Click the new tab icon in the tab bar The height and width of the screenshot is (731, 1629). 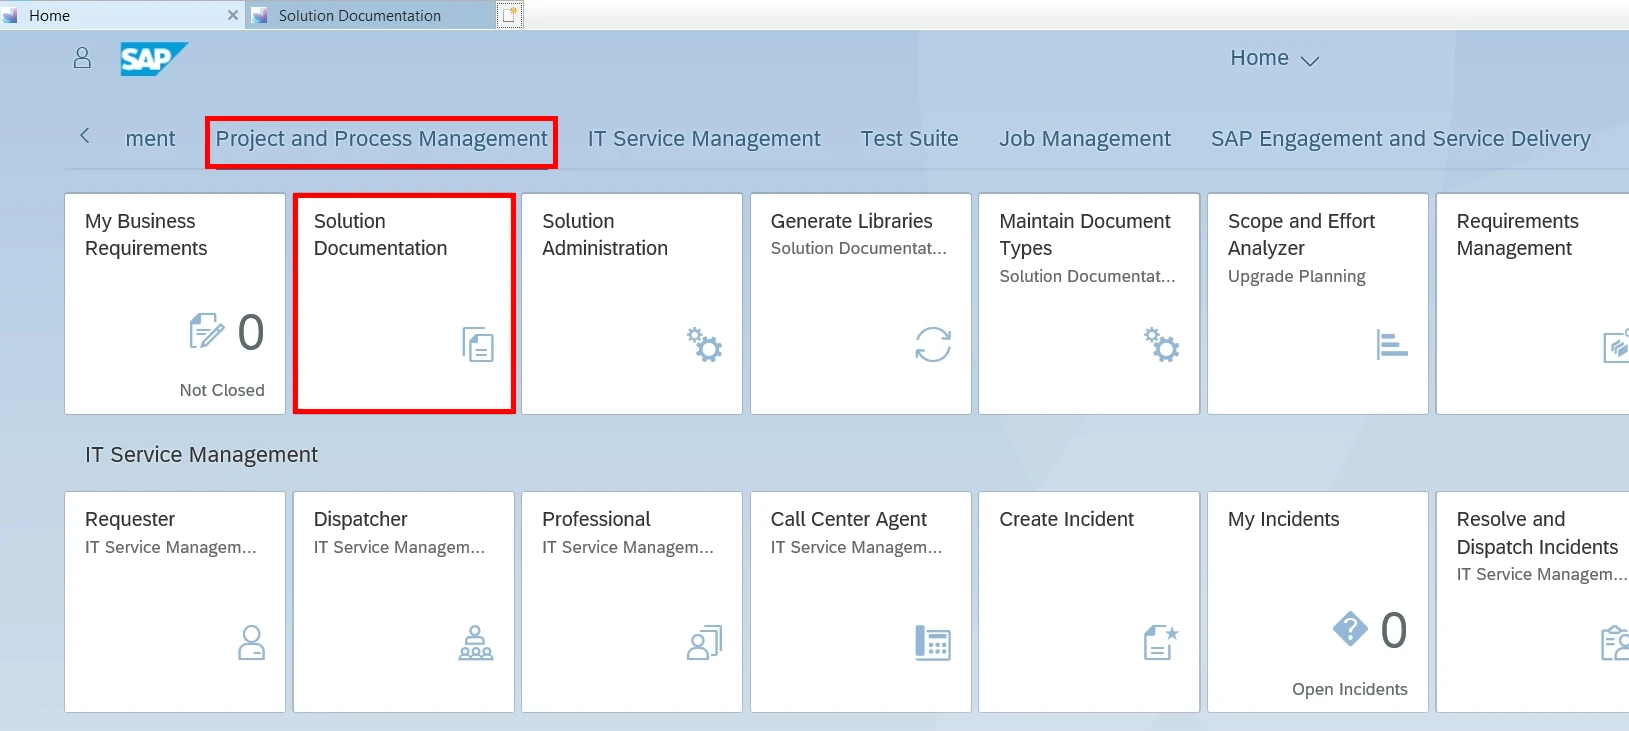pyautogui.click(x=510, y=15)
